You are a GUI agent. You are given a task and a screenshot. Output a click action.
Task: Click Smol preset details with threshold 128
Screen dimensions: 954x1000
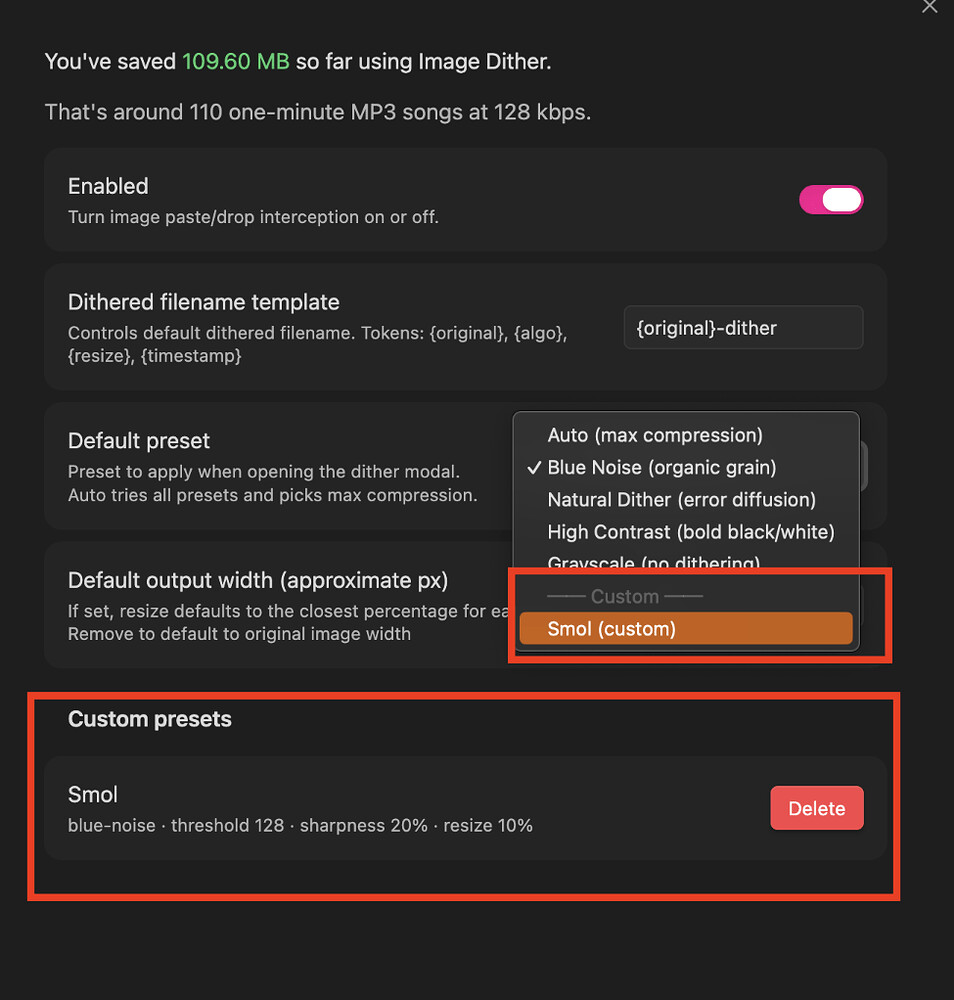pos(300,825)
